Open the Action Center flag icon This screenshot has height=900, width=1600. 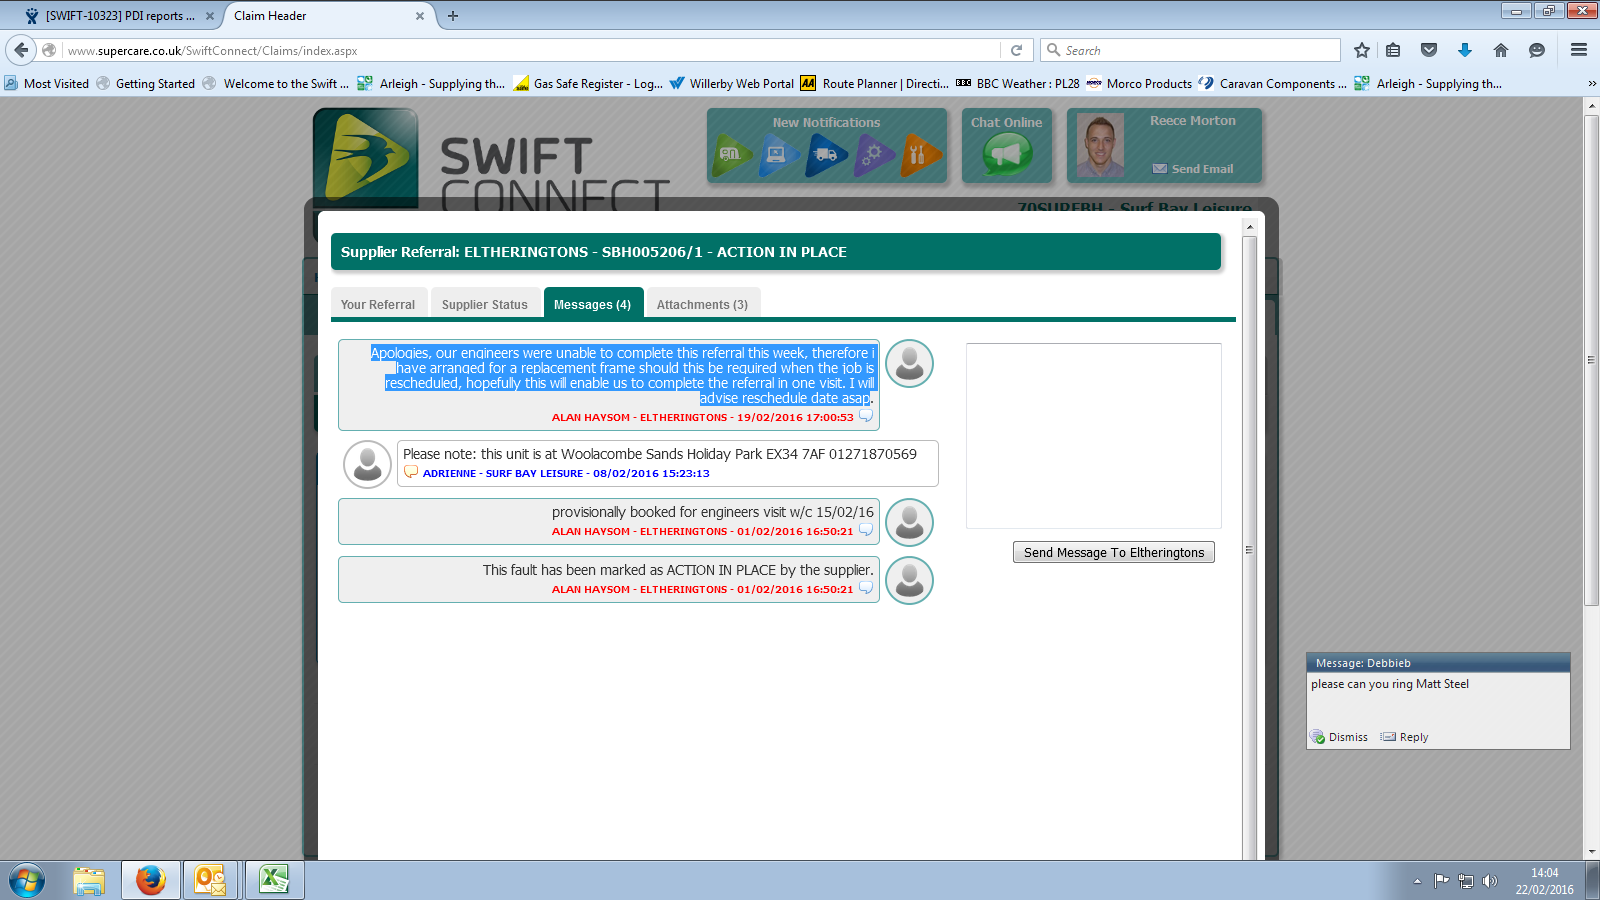(x=1441, y=881)
